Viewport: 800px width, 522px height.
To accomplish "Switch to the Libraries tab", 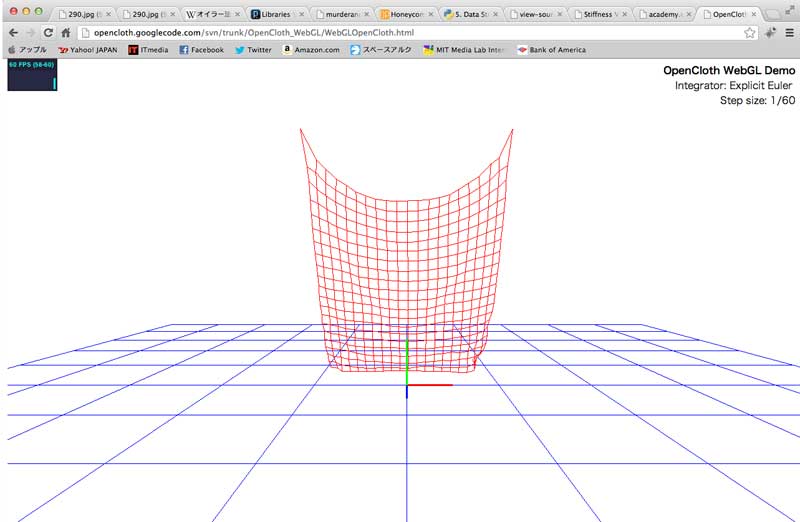I will (x=275, y=15).
